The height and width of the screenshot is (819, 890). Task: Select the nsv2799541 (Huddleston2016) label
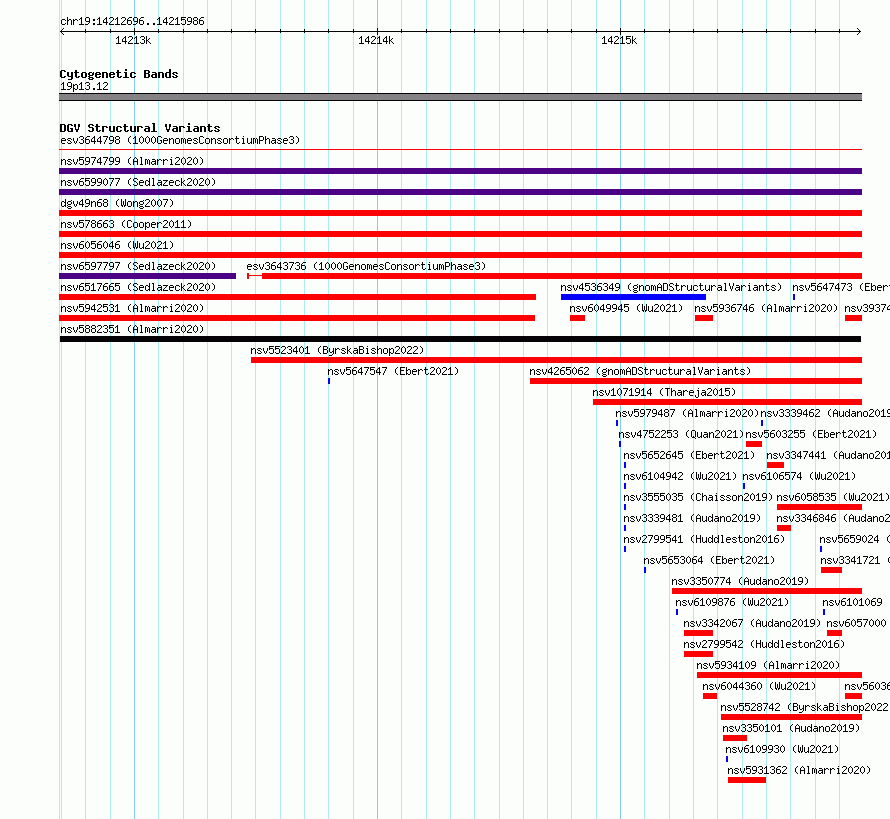(x=704, y=539)
